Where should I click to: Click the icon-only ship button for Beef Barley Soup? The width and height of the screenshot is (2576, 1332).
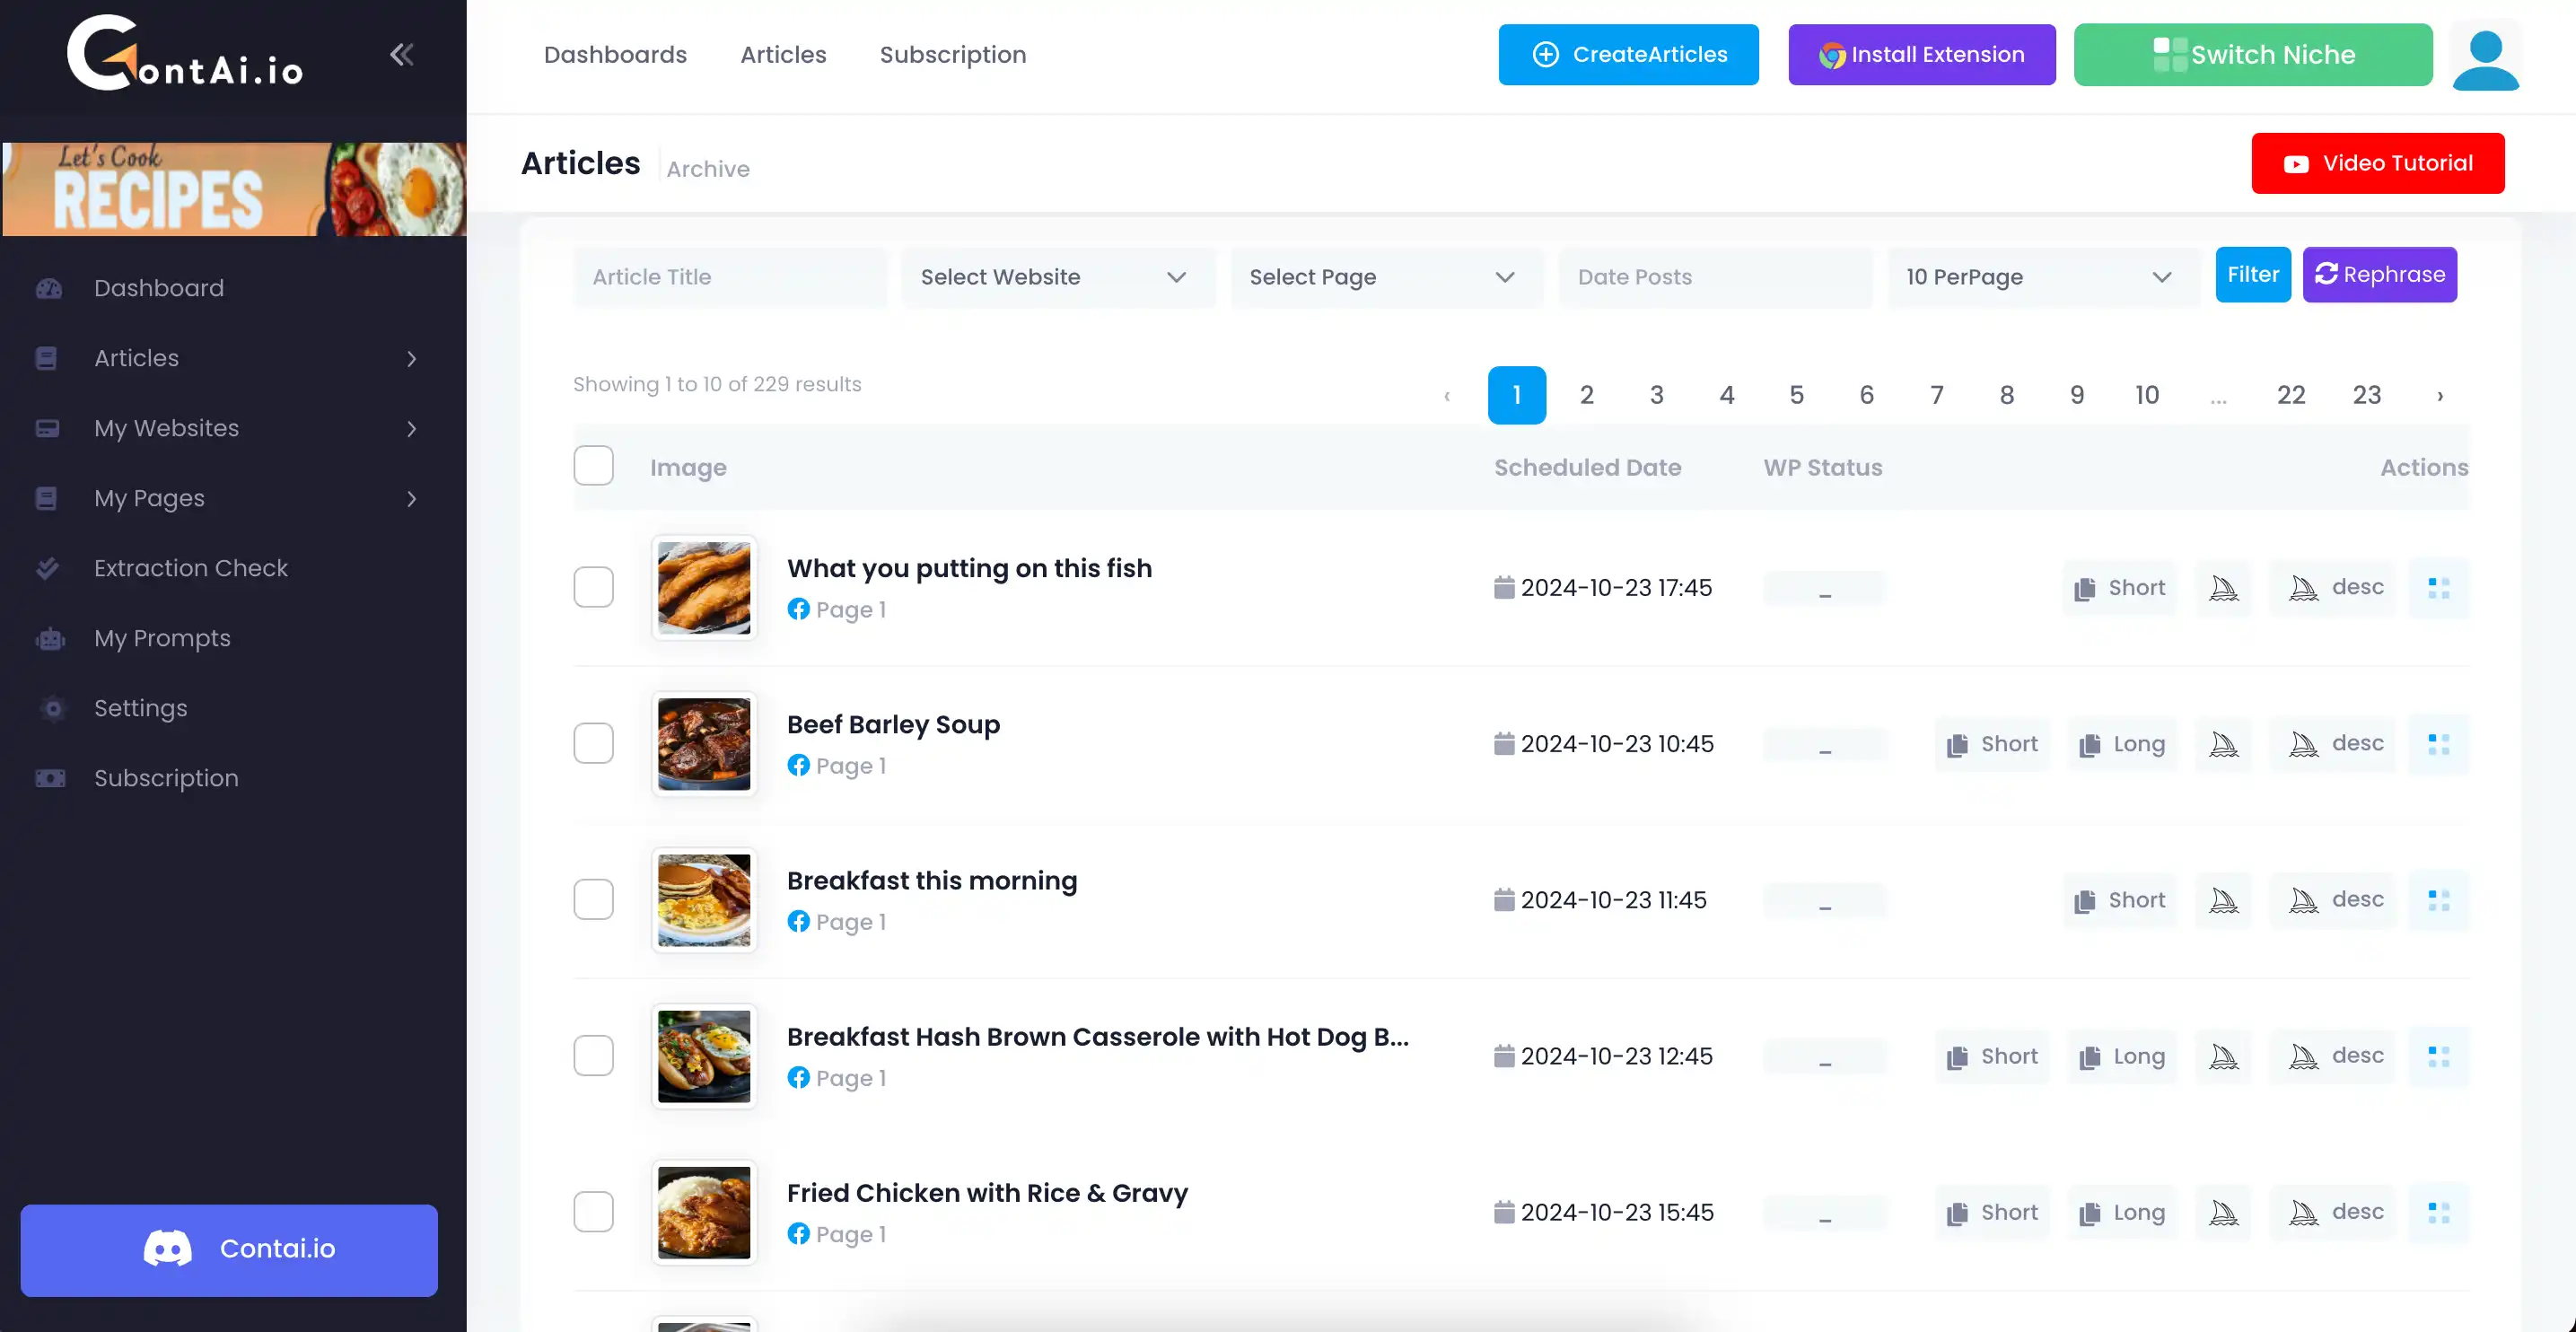pos(2223,743)
